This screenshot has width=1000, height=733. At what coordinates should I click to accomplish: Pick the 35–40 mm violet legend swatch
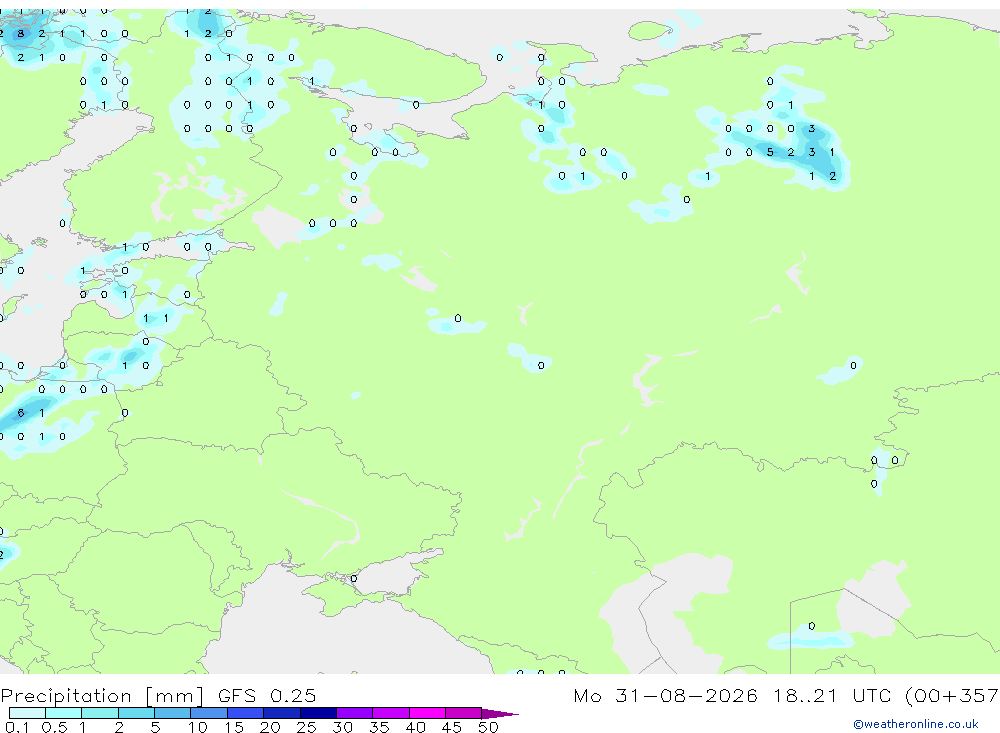tap(390, 713)
